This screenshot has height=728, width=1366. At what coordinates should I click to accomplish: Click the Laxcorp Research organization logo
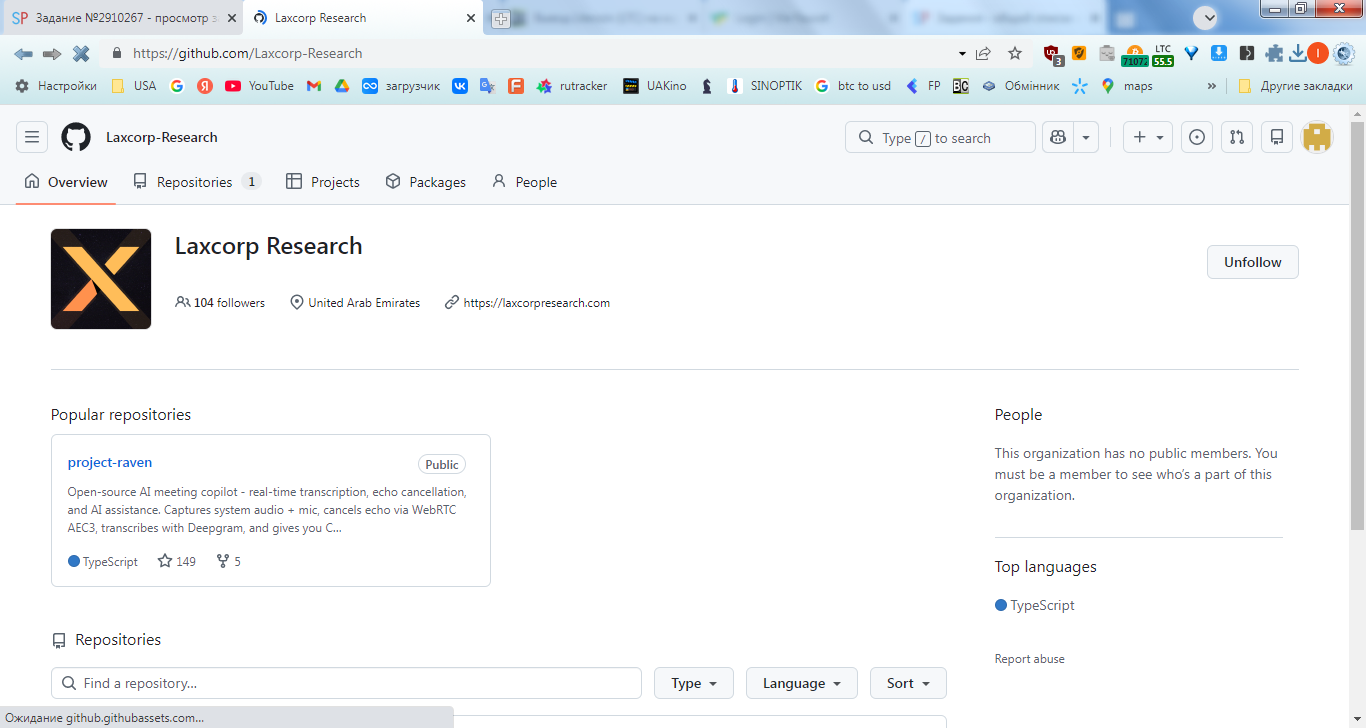point(101,279)
